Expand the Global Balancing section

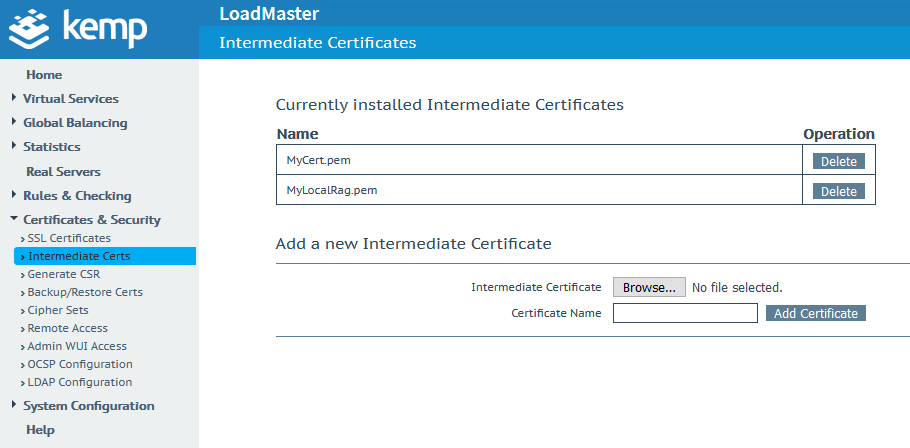coord(75,123)
